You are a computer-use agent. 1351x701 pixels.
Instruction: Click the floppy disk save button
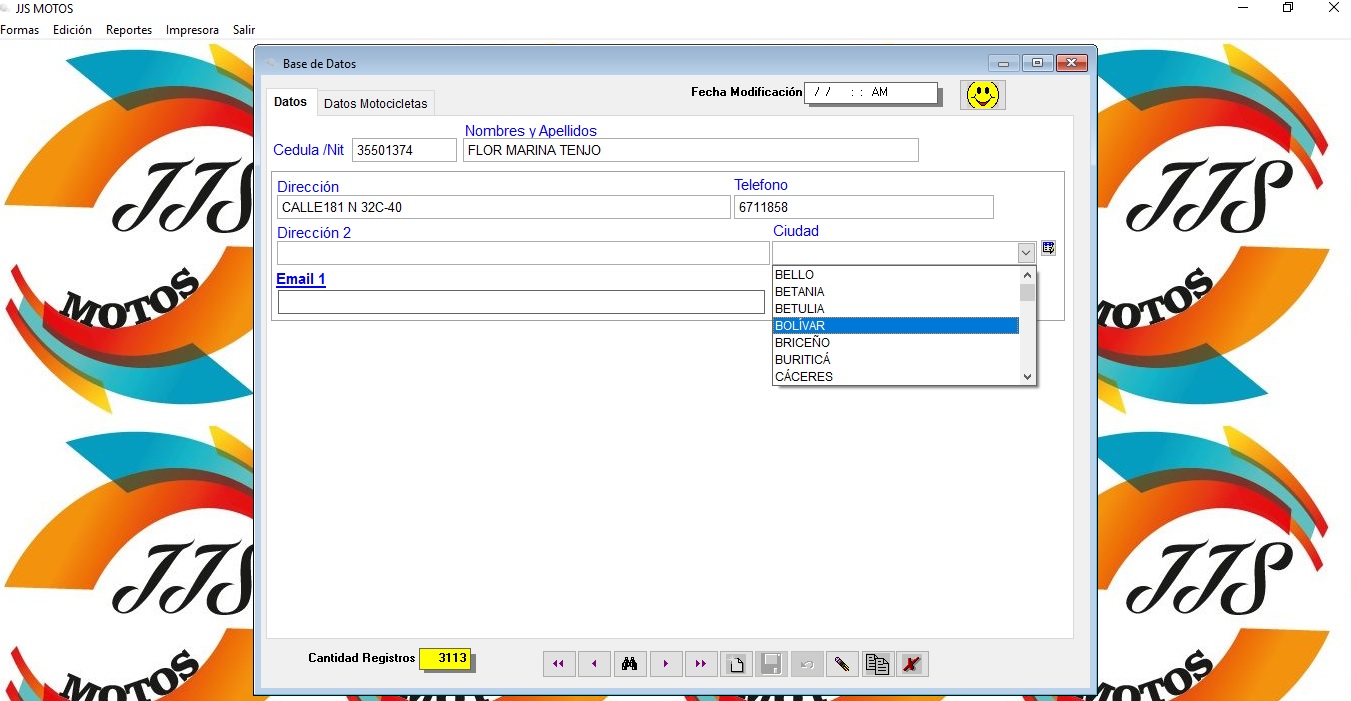[771, 664]
